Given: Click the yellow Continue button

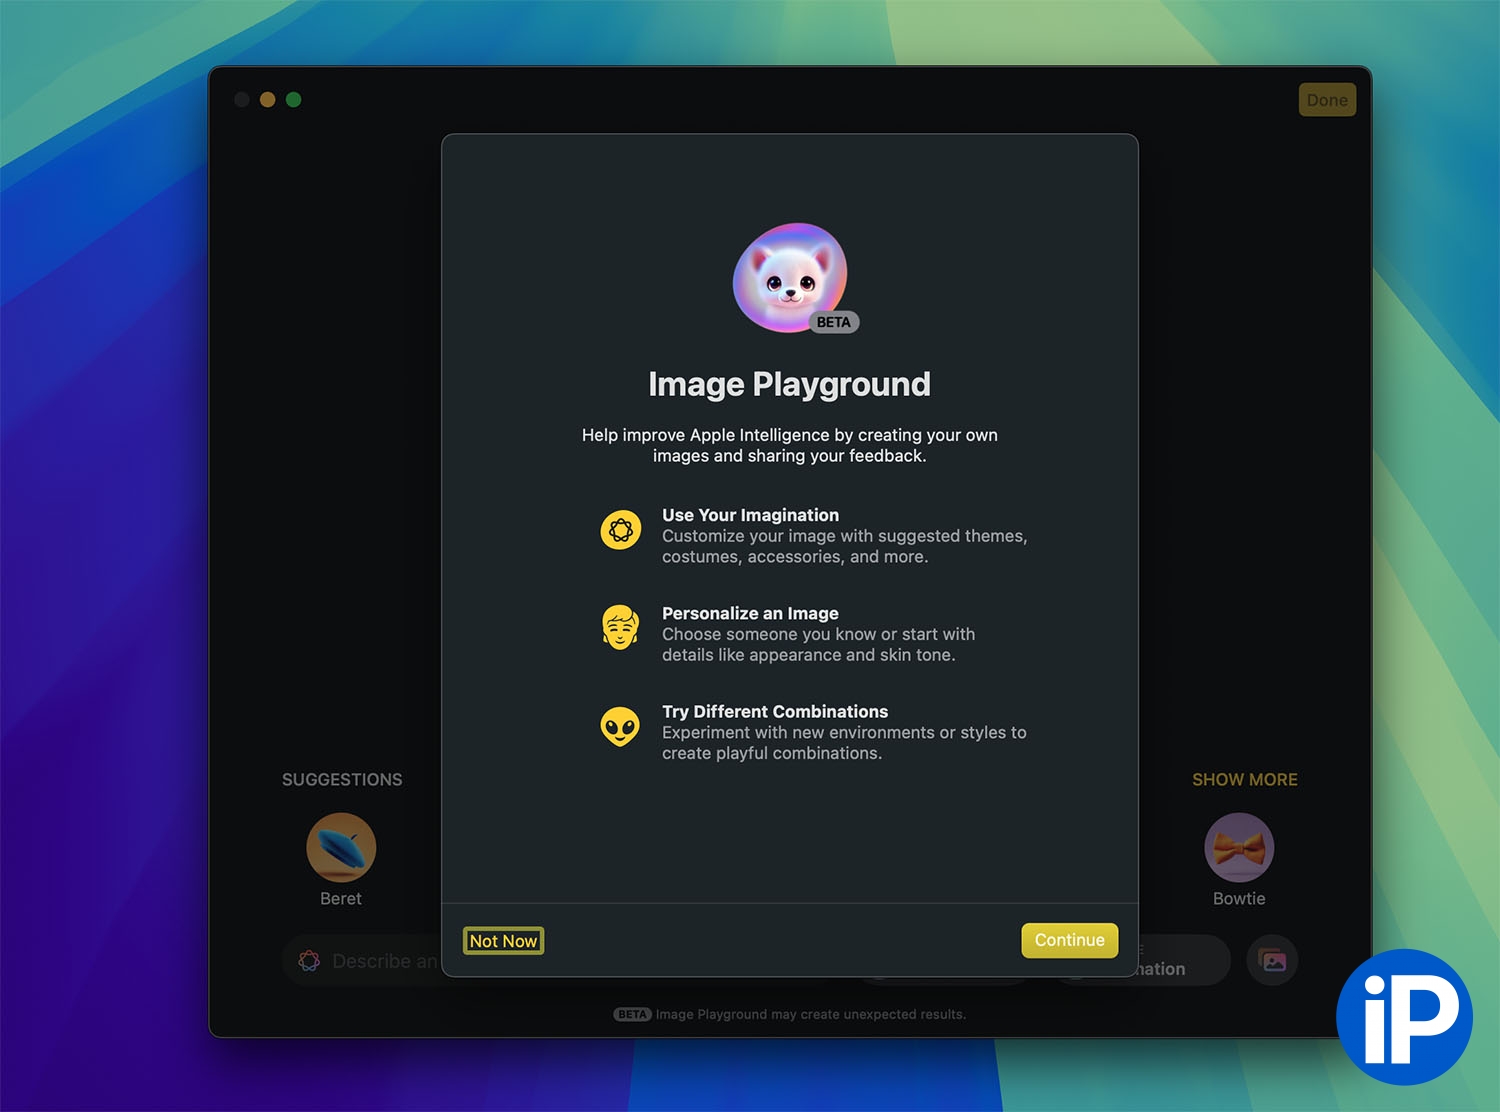Looking at the screenshot, I should [x=1069, y=940].
